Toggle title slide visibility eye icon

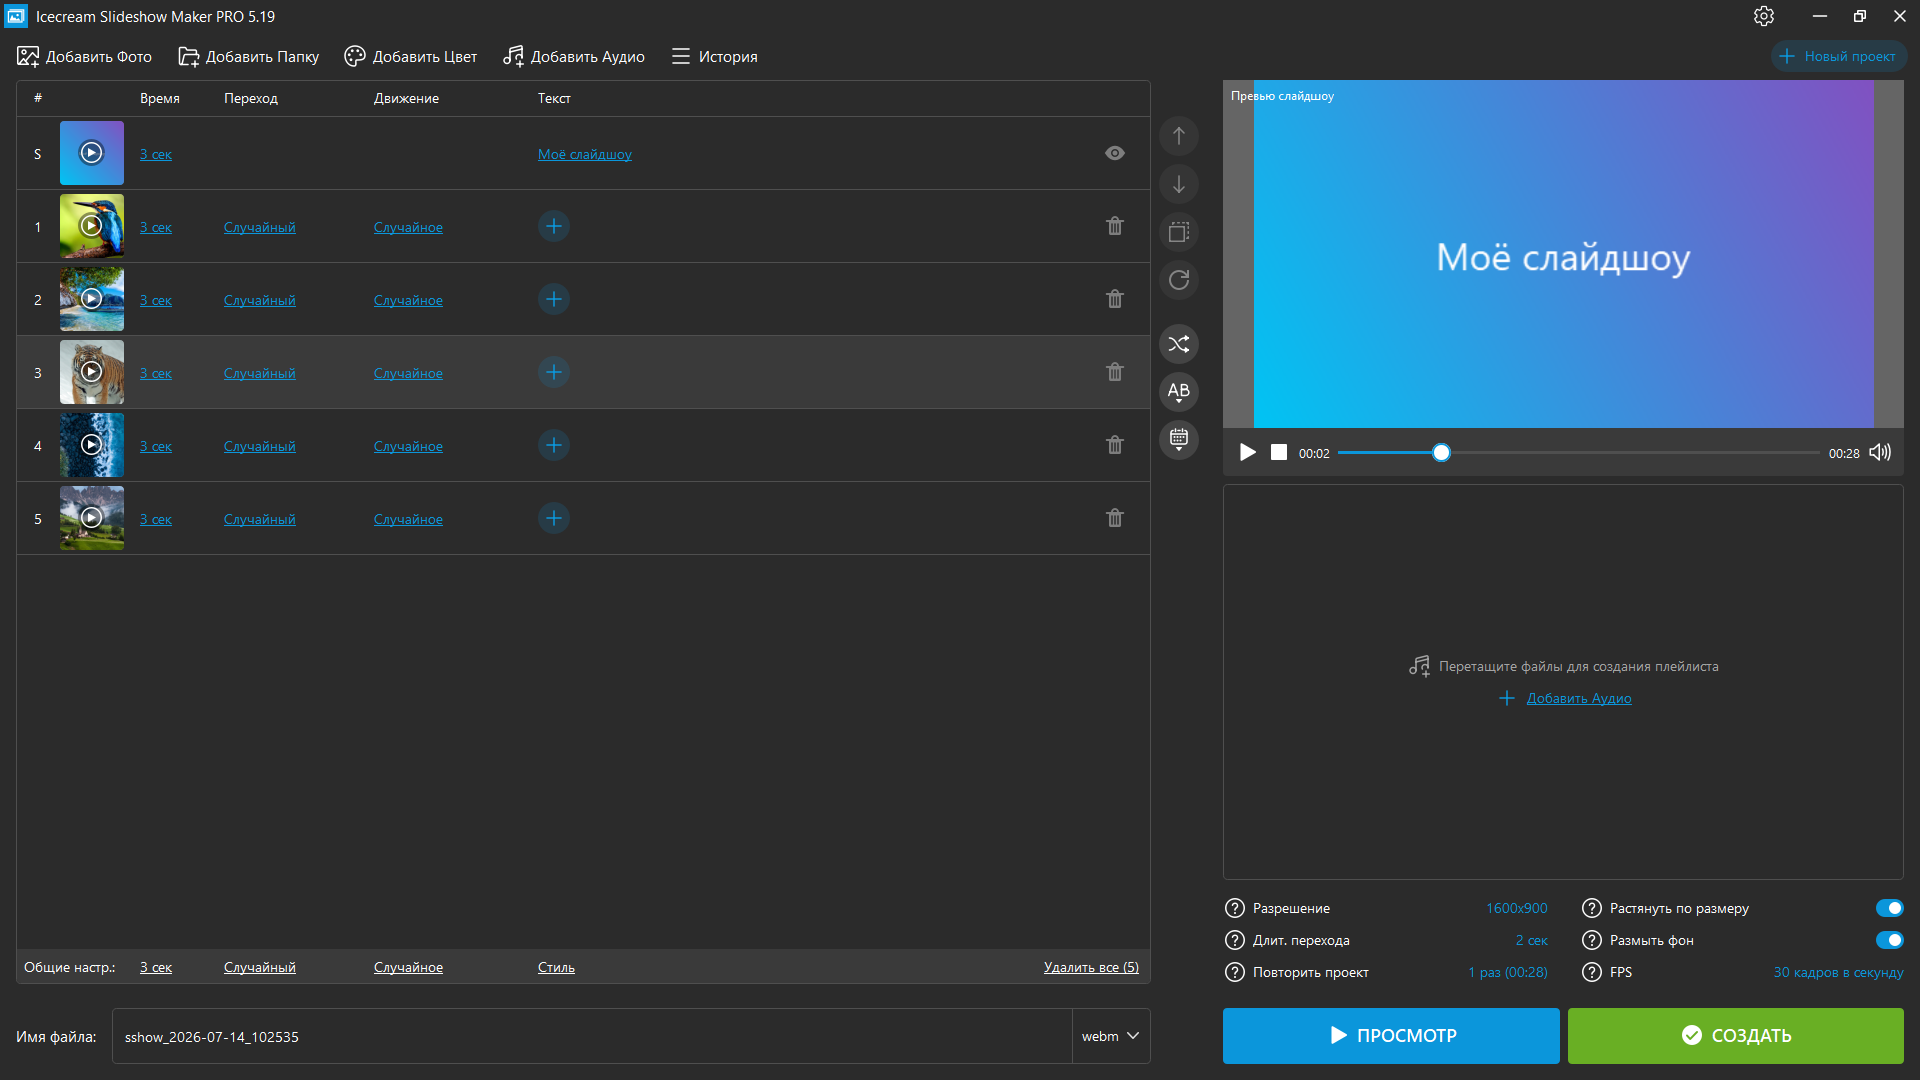point(1115,153)
